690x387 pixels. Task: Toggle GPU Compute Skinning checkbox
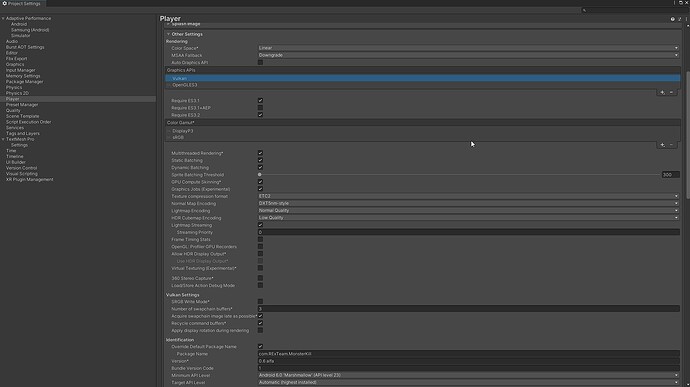tap(260, 182)
